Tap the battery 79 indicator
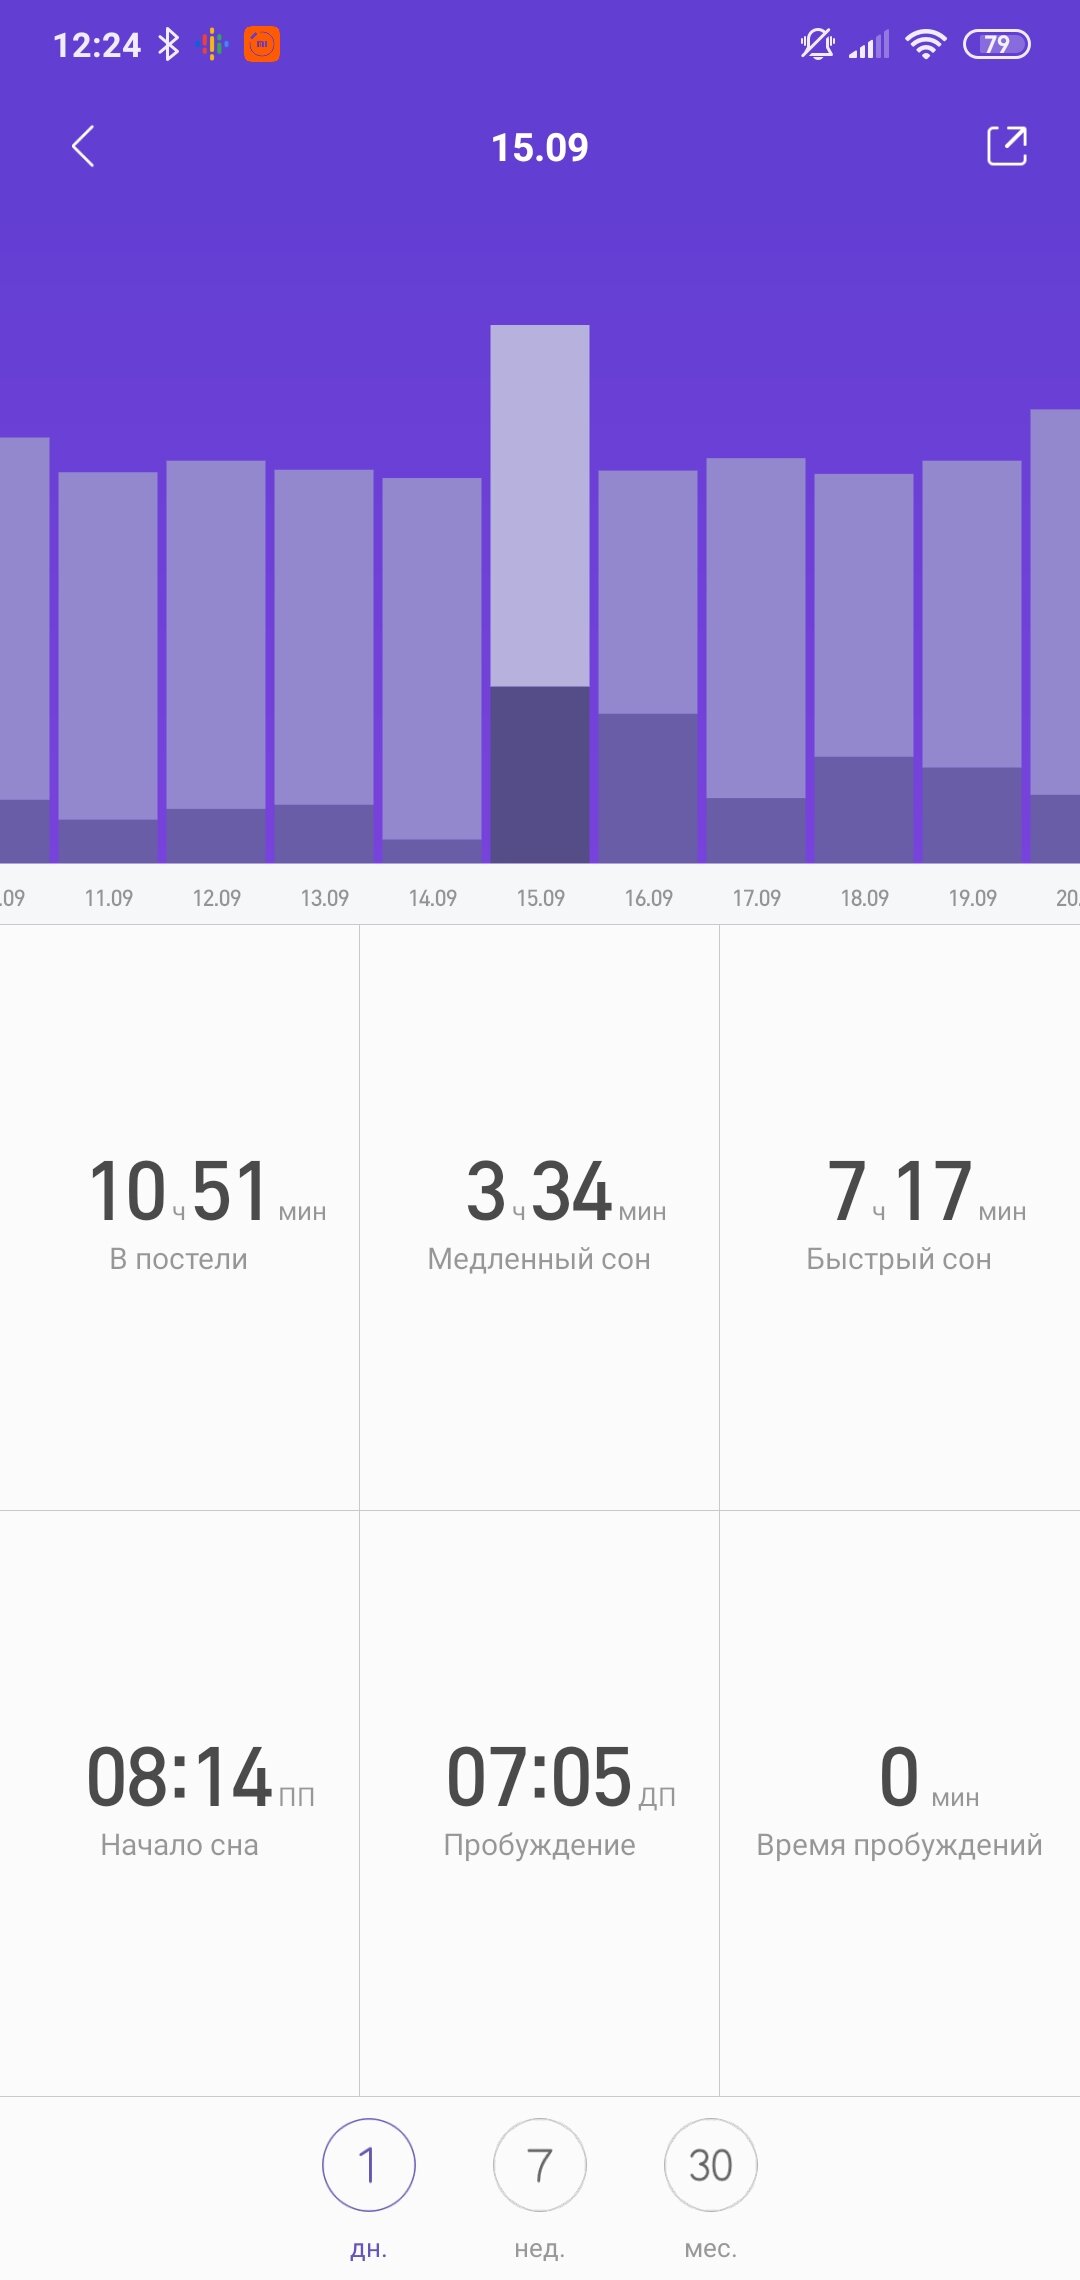Screen dimensions: 1080x2280 tap(996, 44)
